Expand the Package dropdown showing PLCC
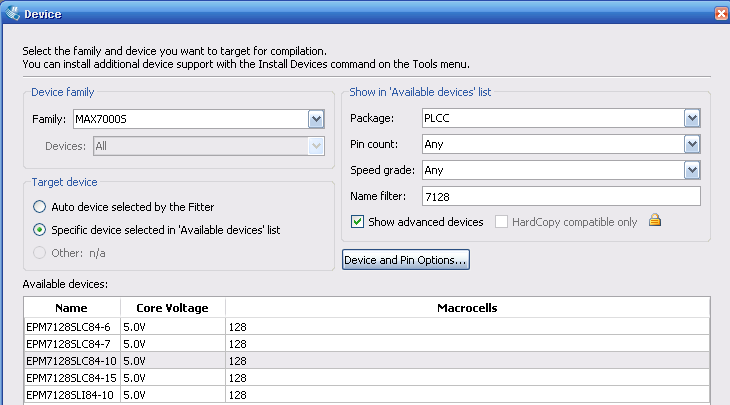The width and height of the screenshot is (730, 405). 692,118
